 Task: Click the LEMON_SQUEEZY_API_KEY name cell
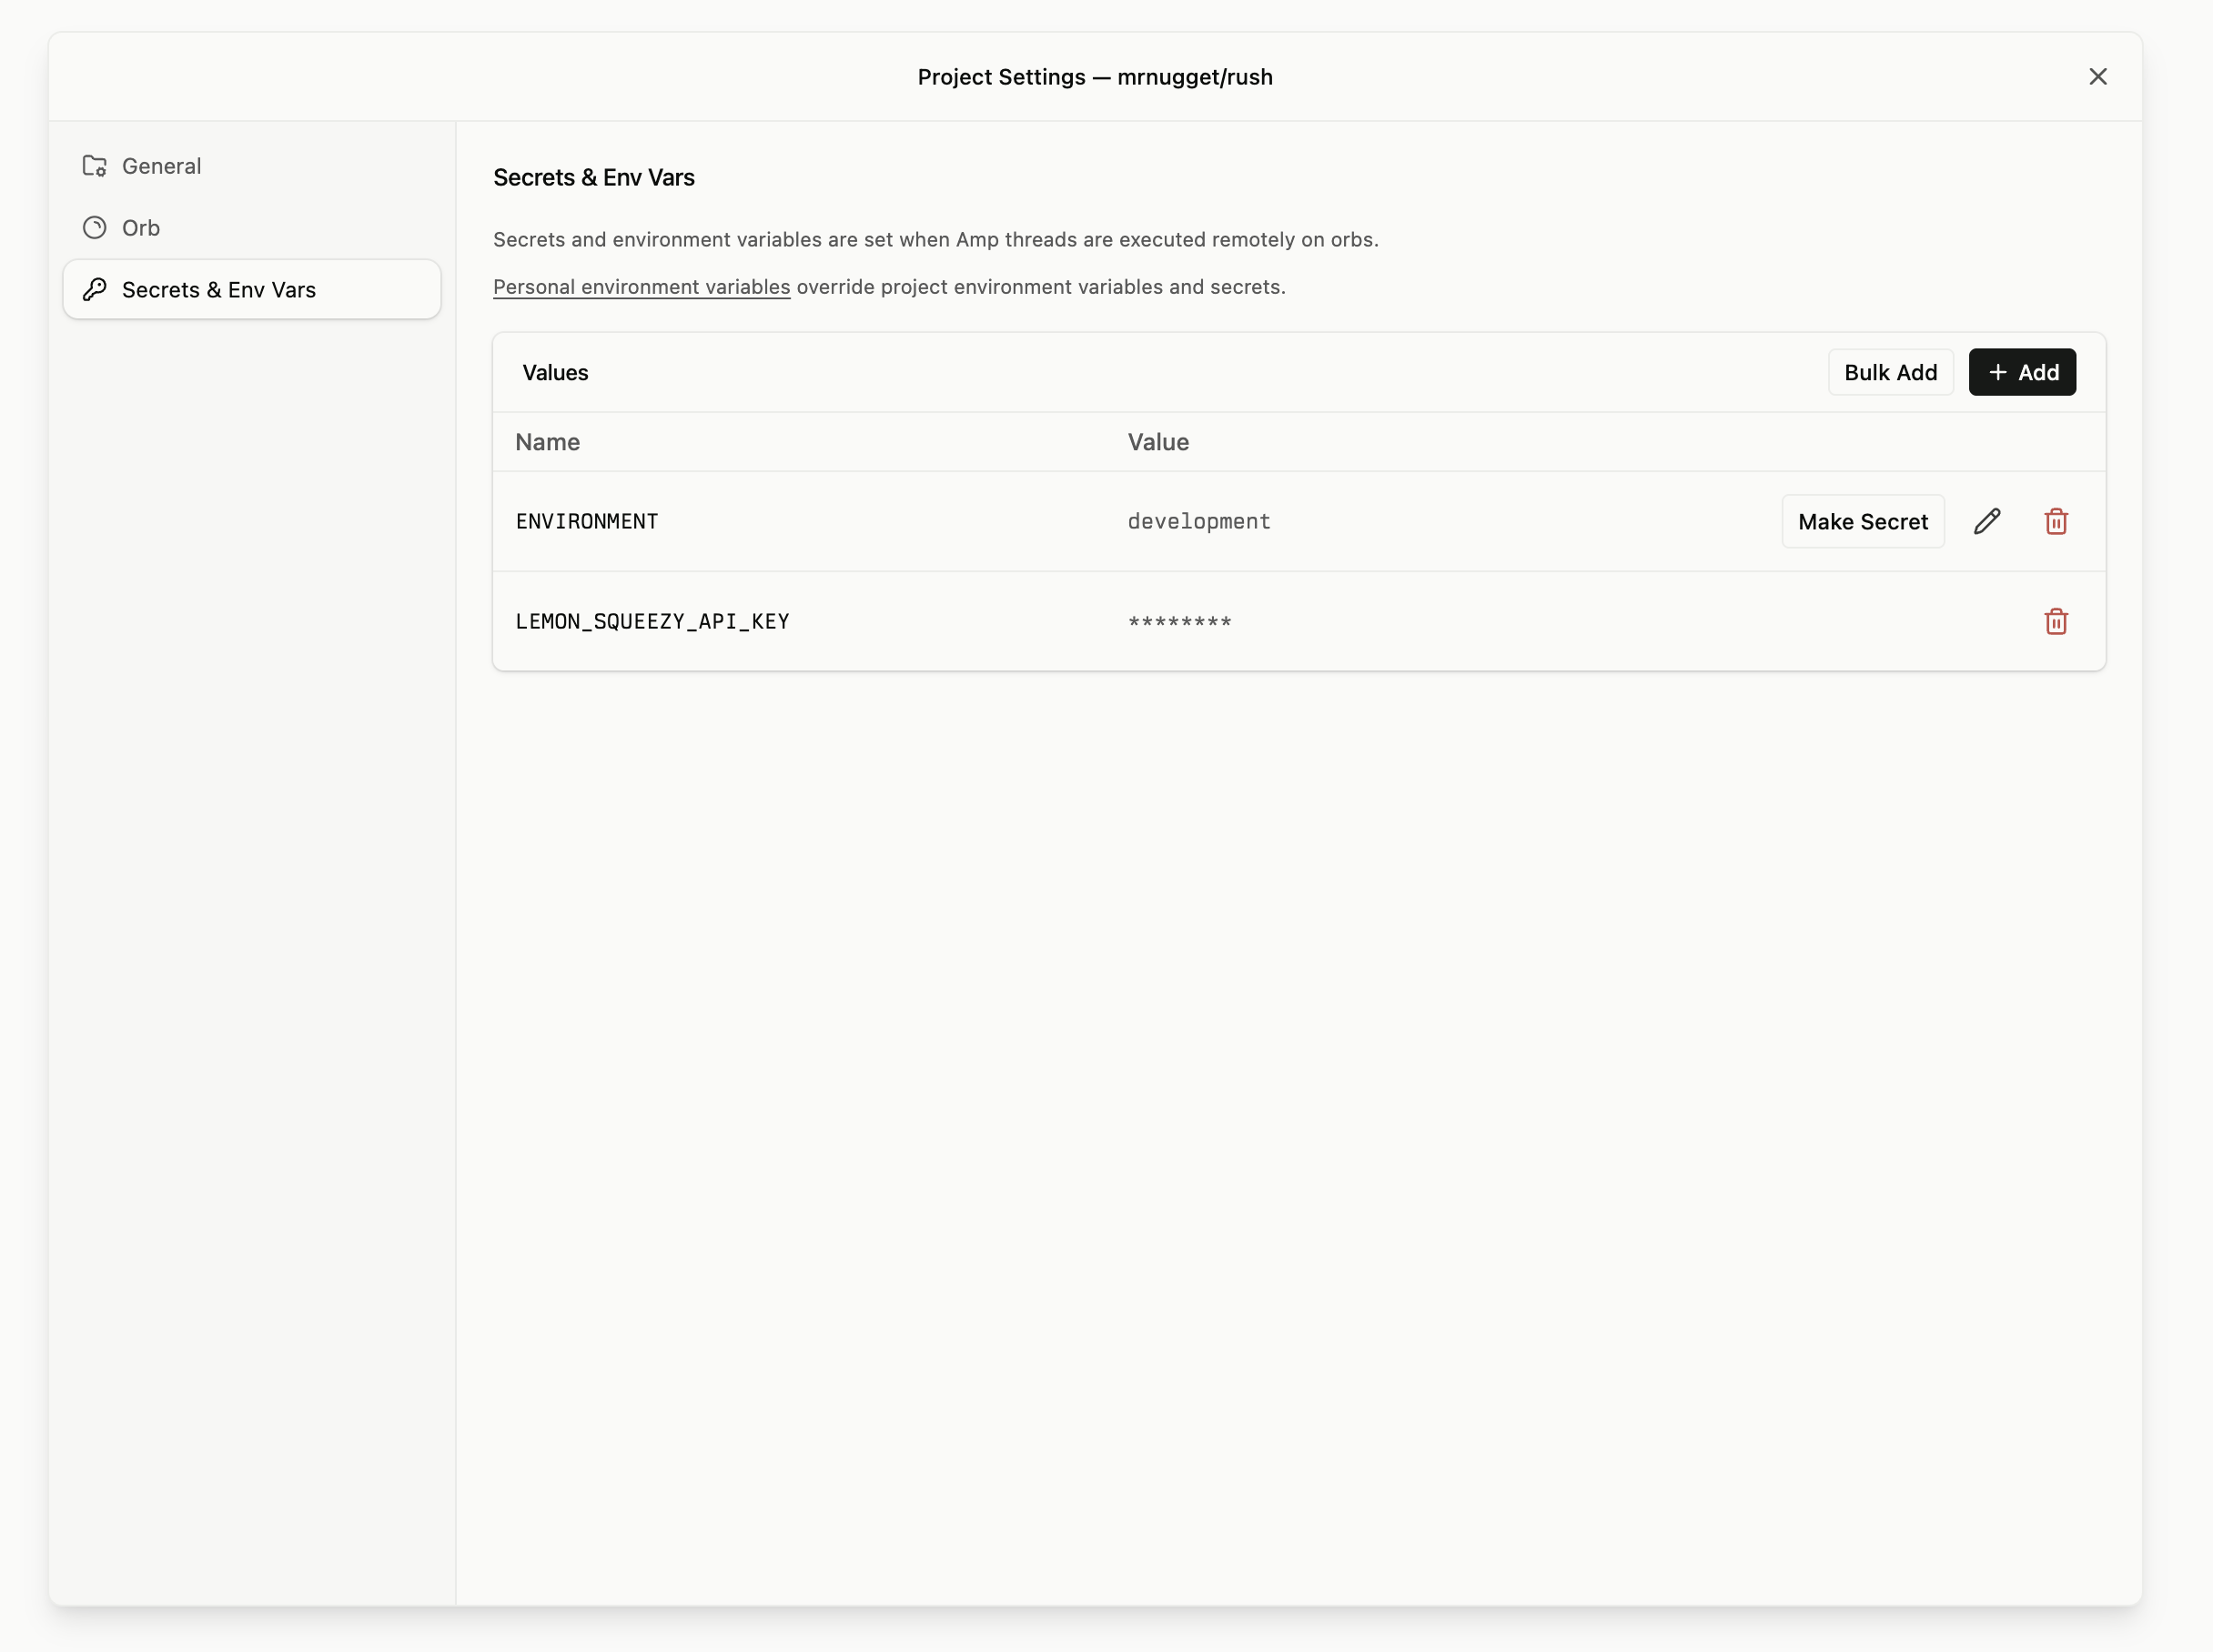point(652,622)
